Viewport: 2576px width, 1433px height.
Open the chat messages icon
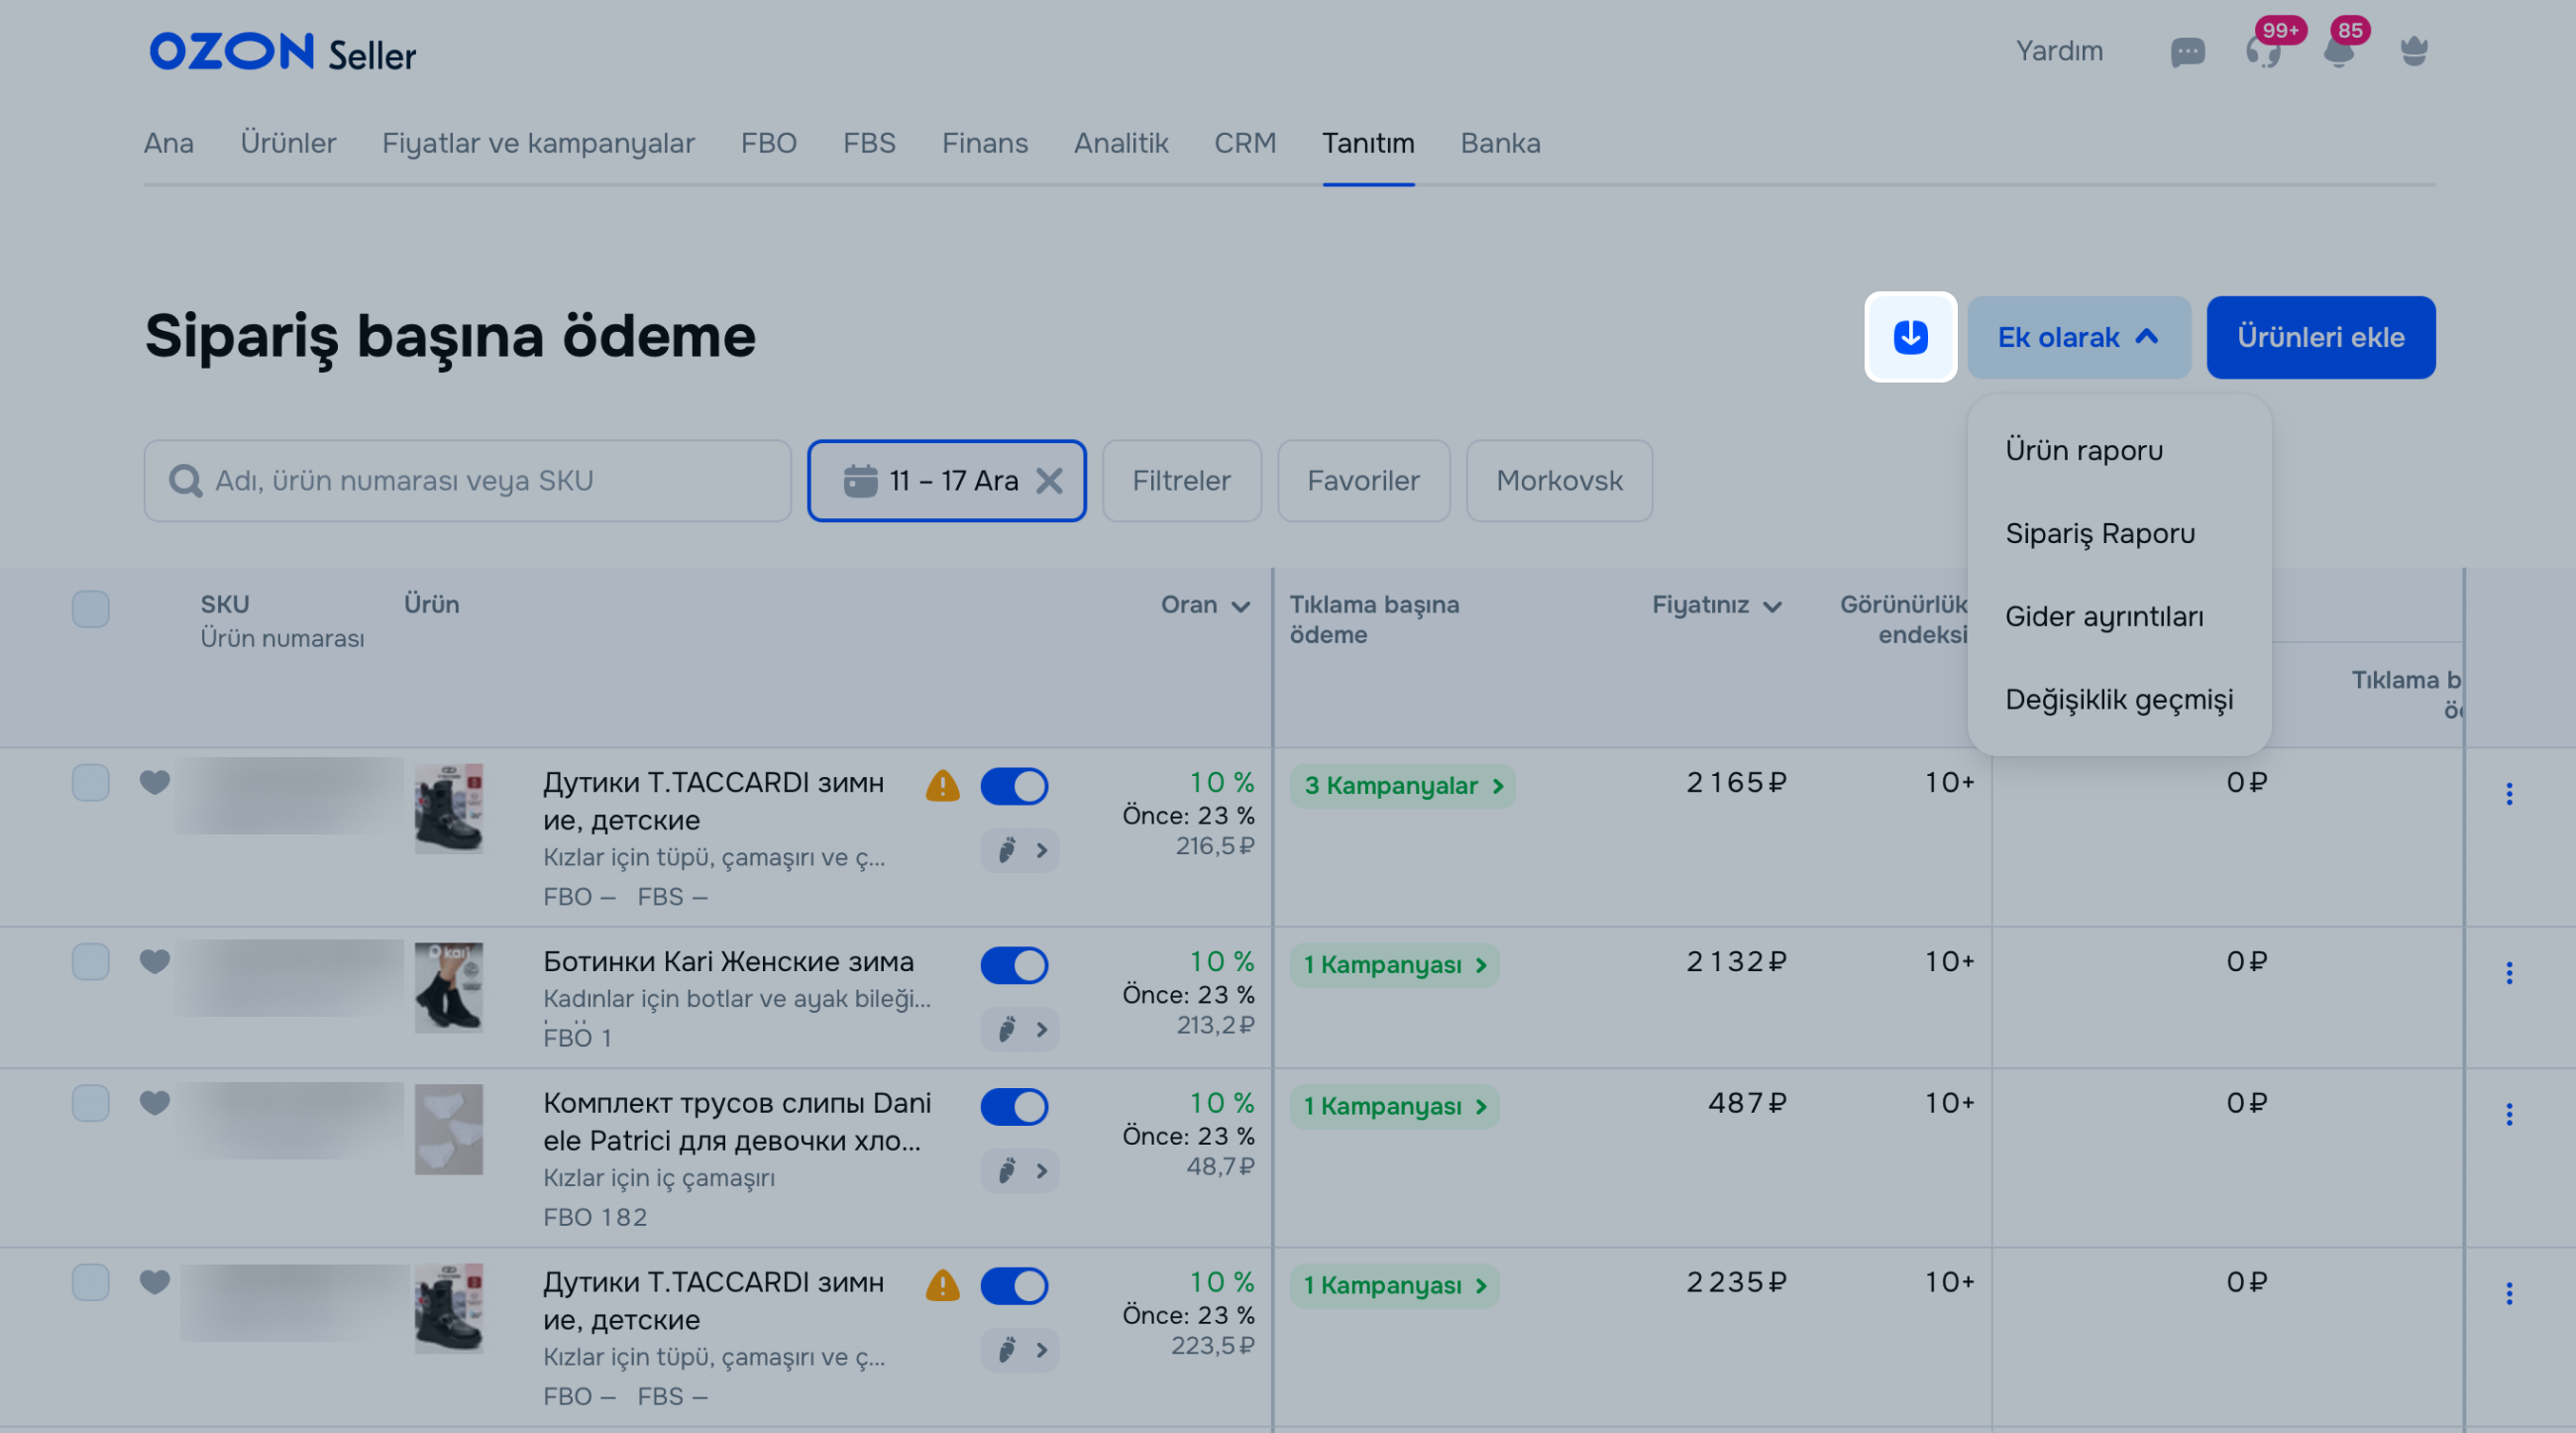click(x=2187, y=51)
